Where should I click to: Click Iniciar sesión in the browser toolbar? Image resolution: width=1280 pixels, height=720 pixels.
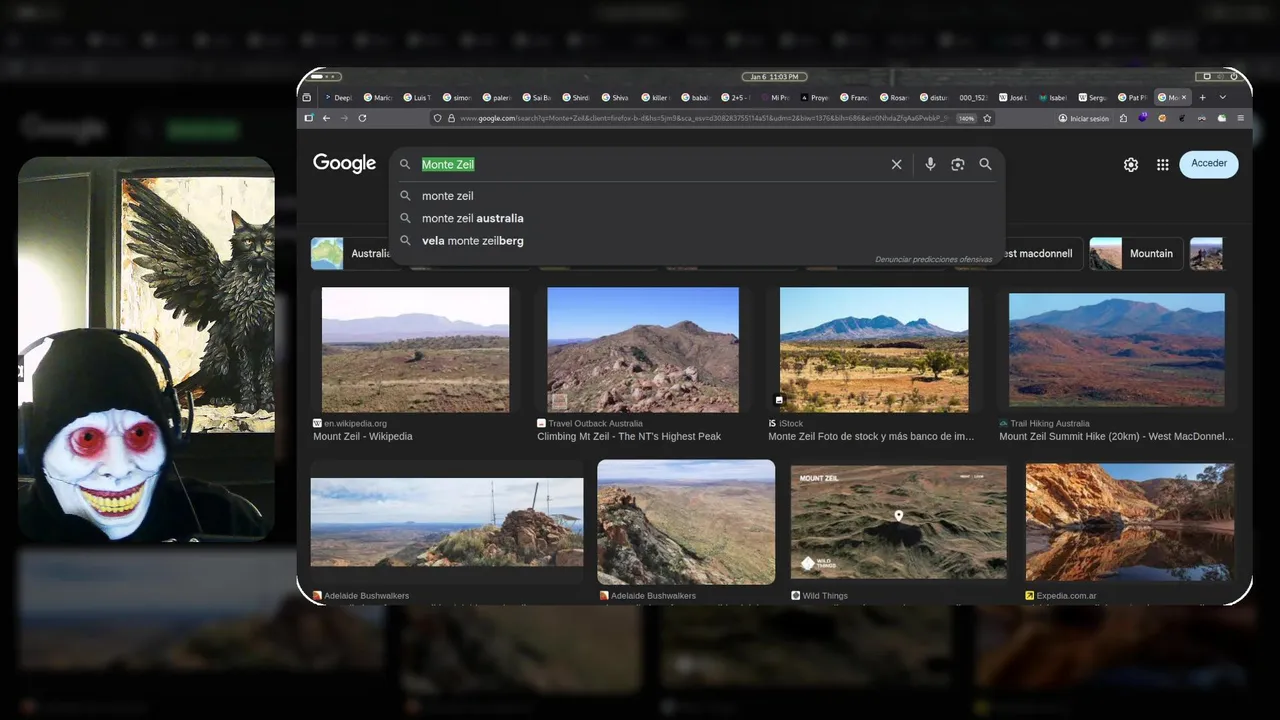(1084, 118)
